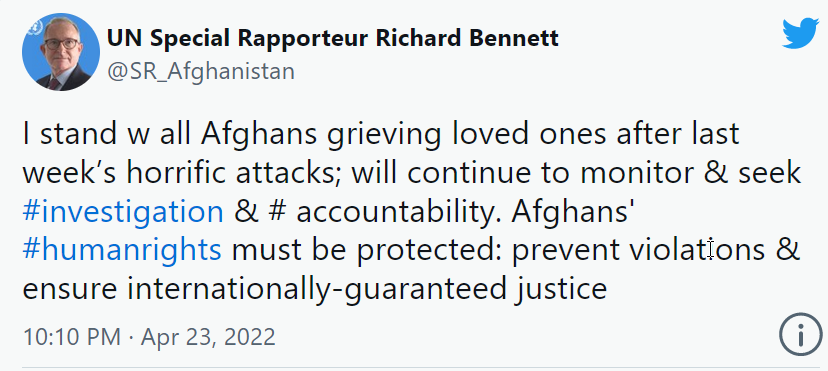Open the tweet info circle icon
The height and width of the screenshot is (371, 828).
pyautogui.click(x=801, y=334)
